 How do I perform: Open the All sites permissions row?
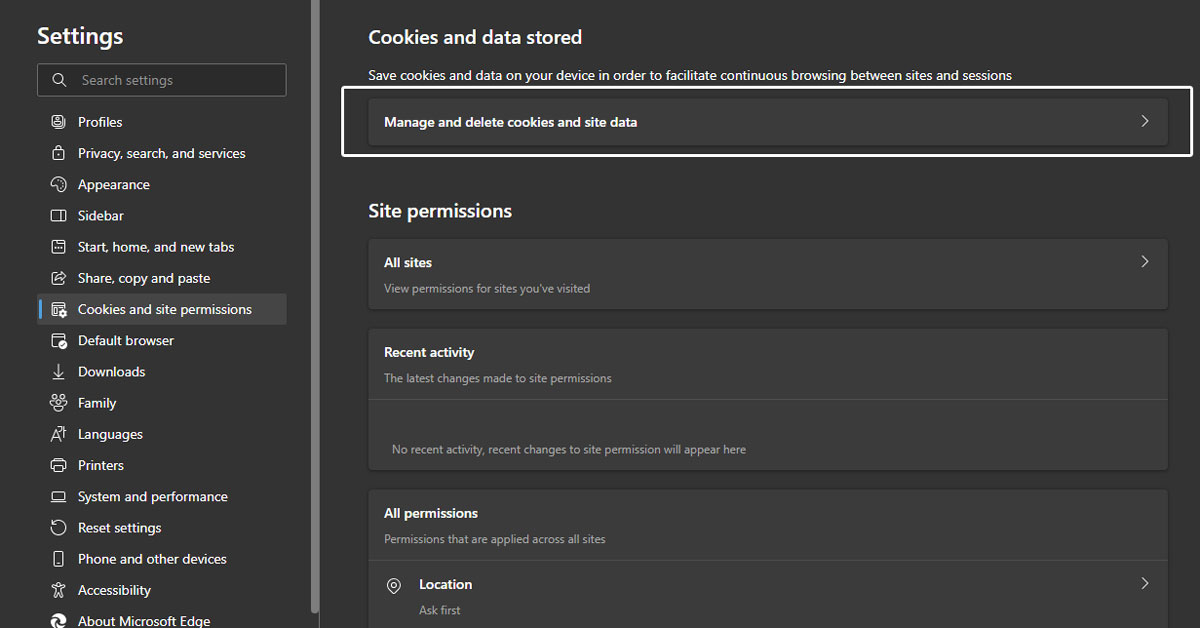768,274
